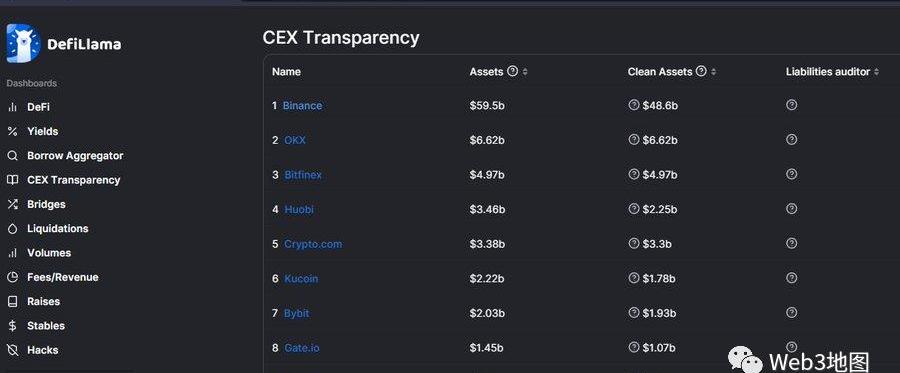Open the Bridges shuffle icon

coord(13,204)
